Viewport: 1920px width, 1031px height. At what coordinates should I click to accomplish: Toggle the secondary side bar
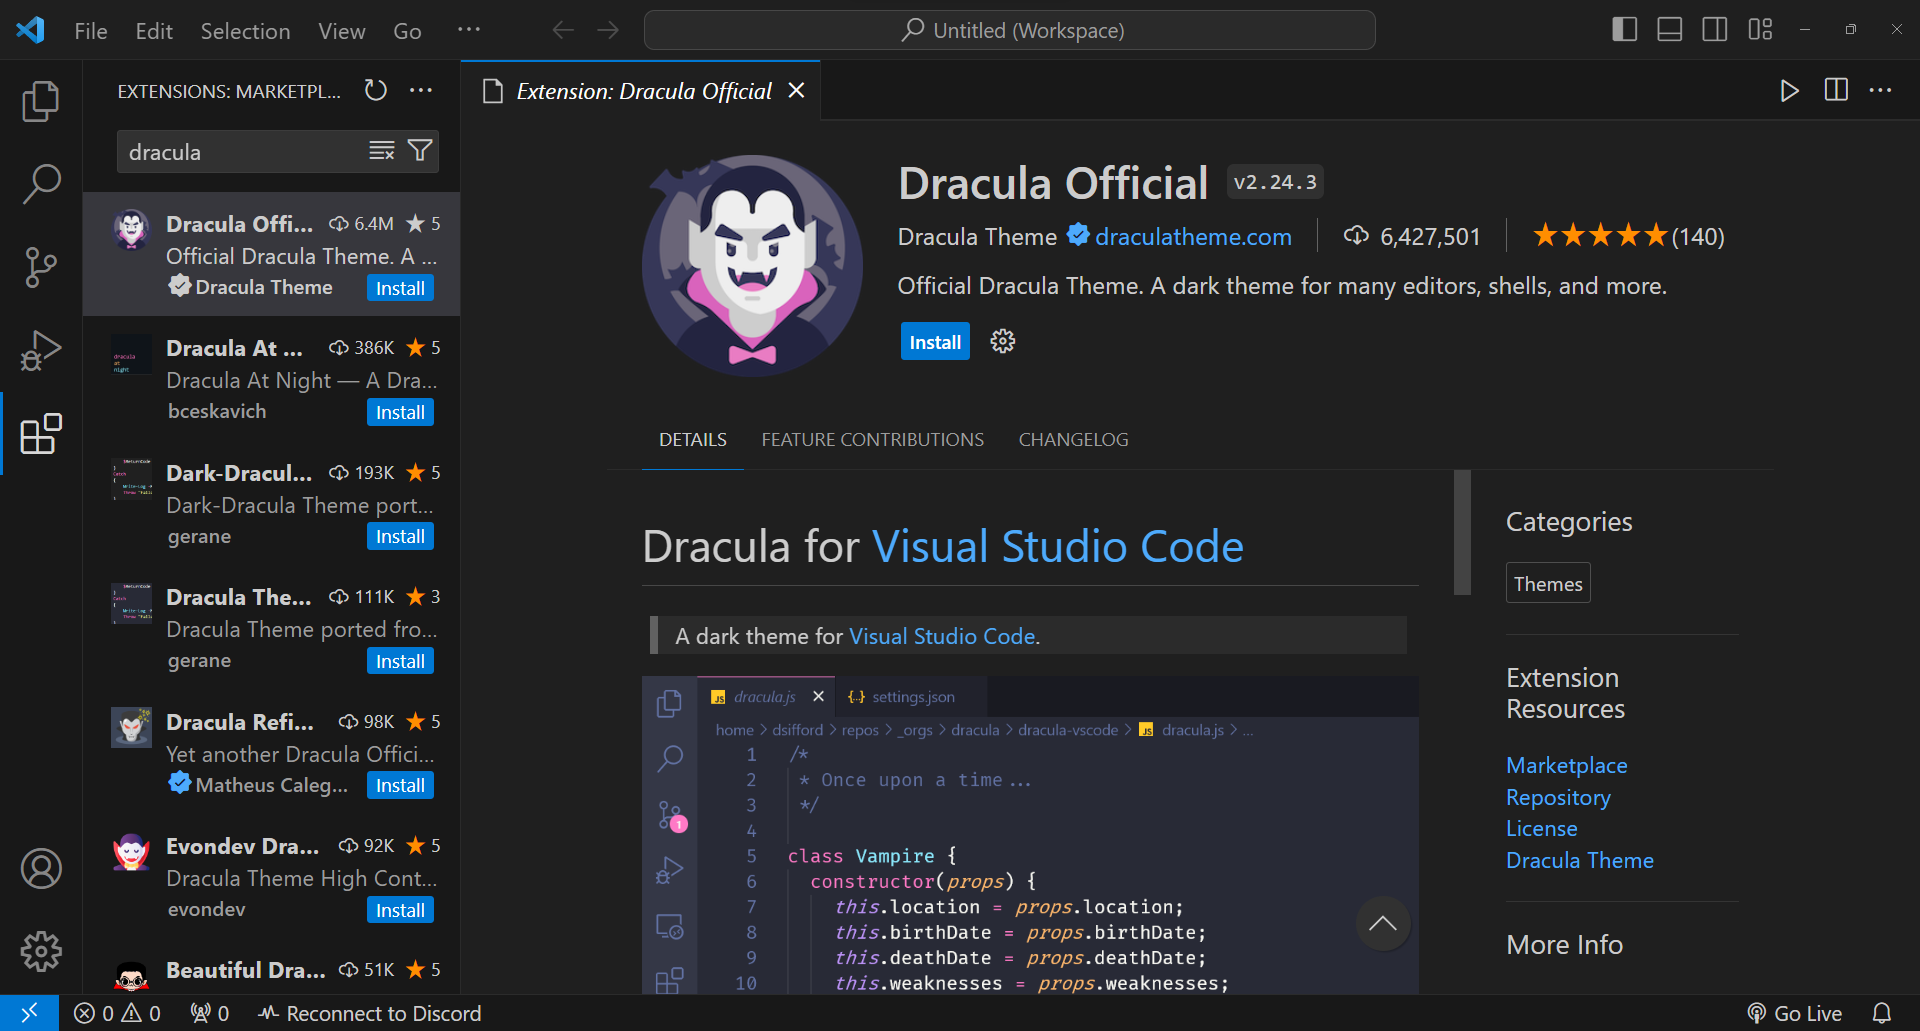1714,30
